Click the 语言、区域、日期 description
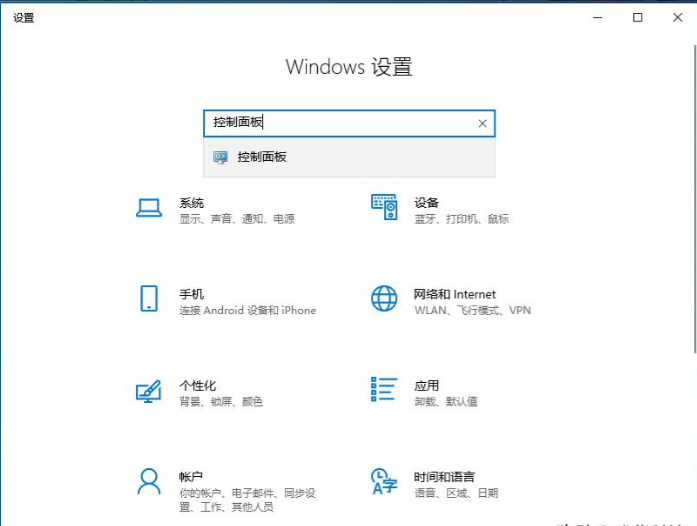697x526 pixels. [456, 493]
